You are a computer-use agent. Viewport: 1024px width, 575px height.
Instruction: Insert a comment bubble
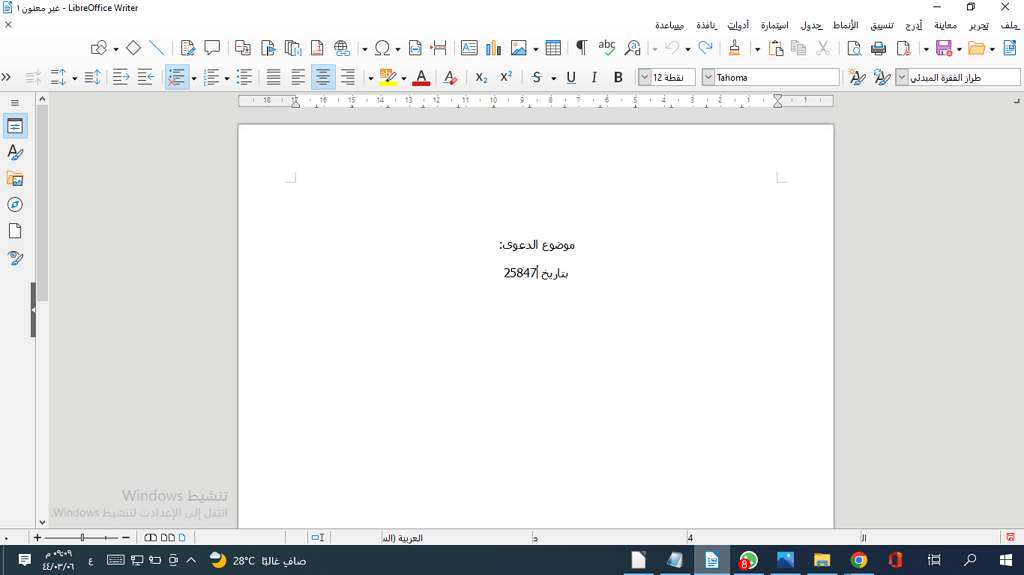pyautogui.click(x=212, y=48)
